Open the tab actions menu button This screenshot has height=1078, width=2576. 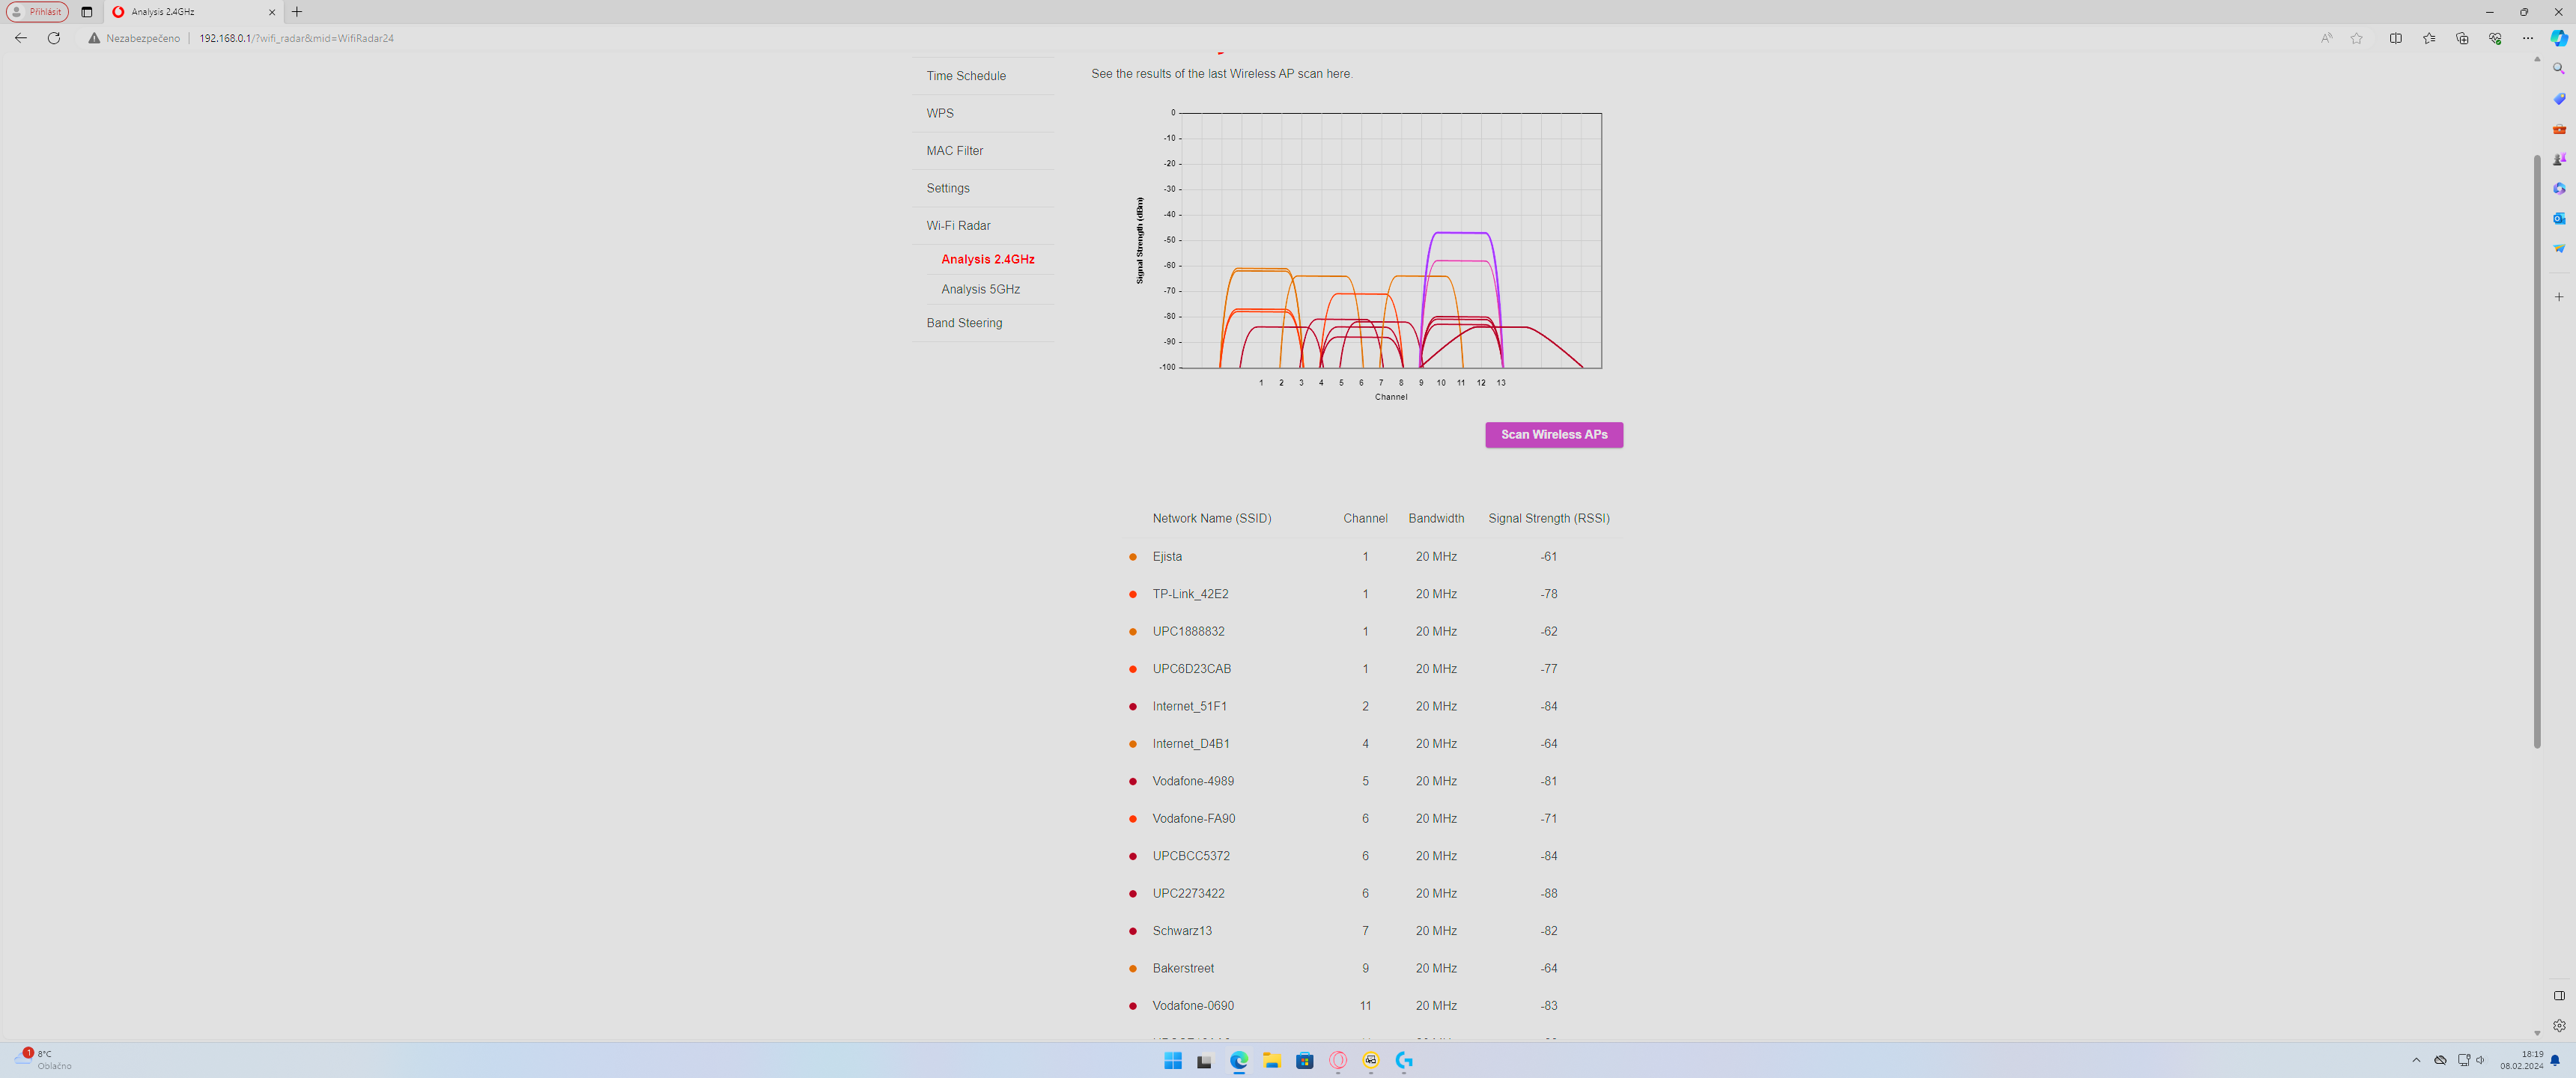pyautogui.click(x=86, y=12)
